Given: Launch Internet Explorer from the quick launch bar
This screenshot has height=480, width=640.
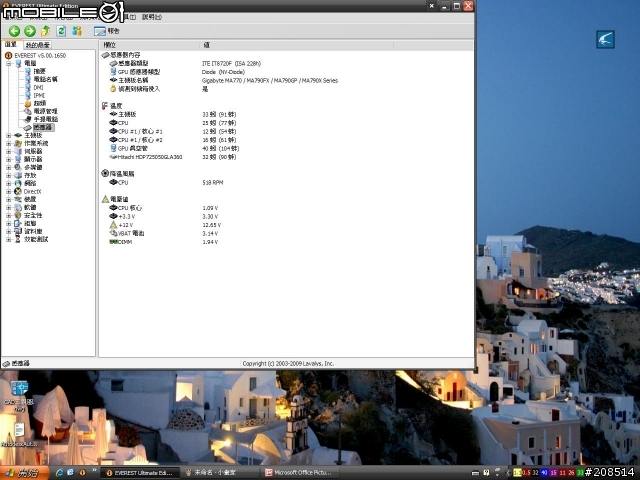Looking at the screenshot, I should [60, 473].
